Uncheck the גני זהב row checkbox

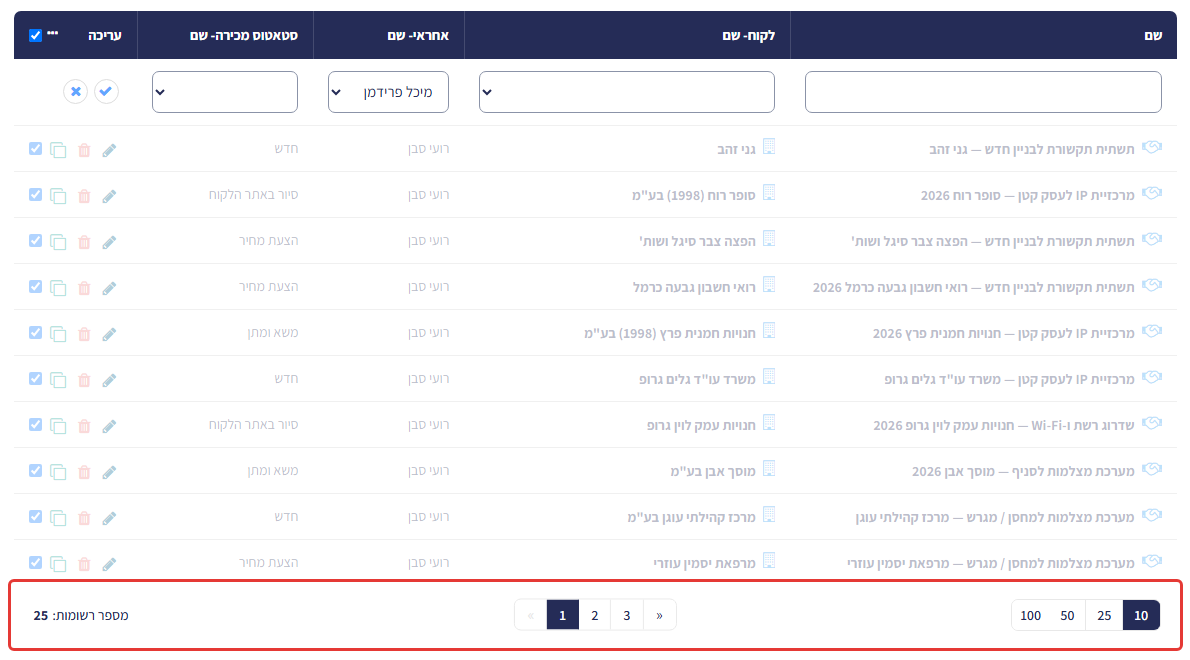[x=36, y=149]
